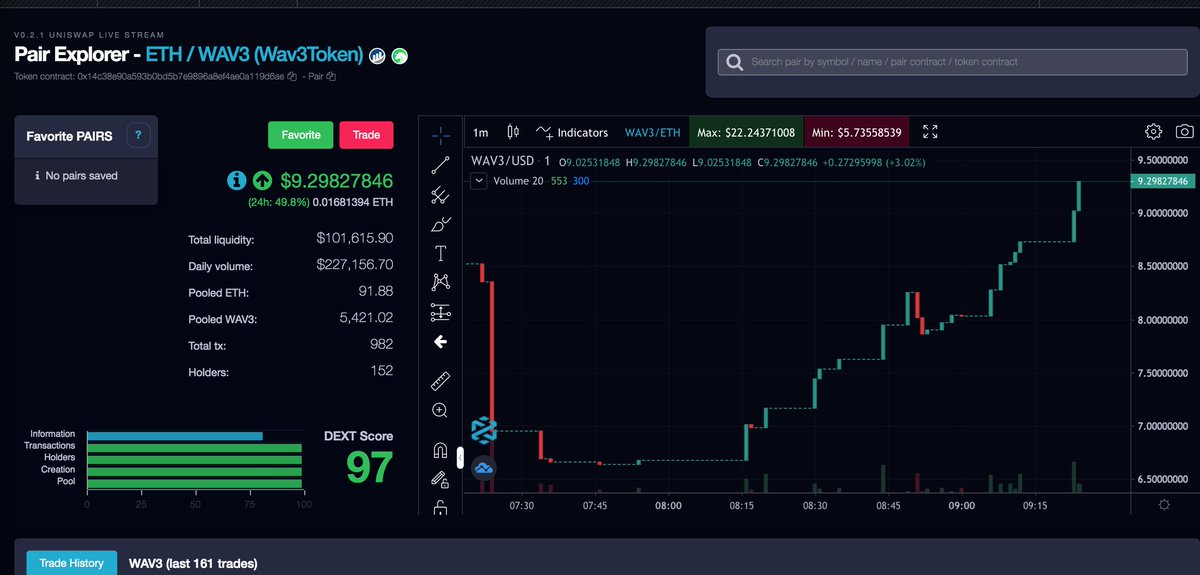Take a chart snapshot with camera icon
Screen dimensions: 1200x575
(x=1184, y=132)
